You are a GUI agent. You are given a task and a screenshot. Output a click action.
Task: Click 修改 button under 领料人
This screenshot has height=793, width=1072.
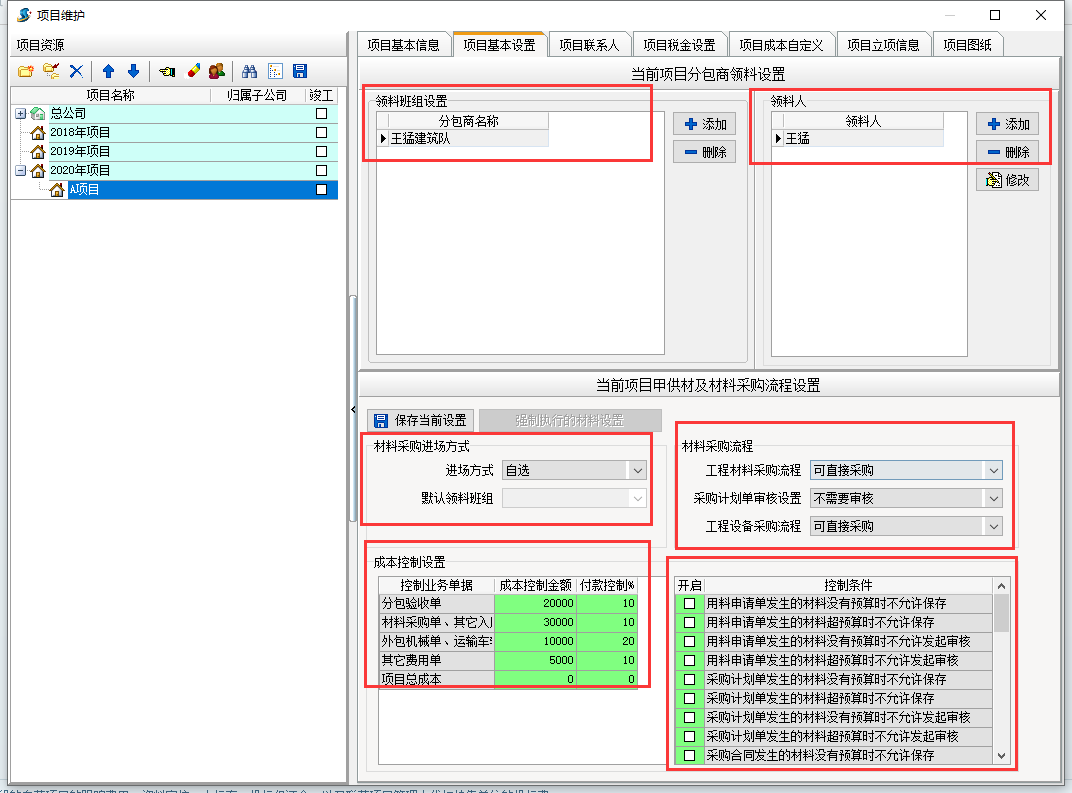[x=1007, y=180]
